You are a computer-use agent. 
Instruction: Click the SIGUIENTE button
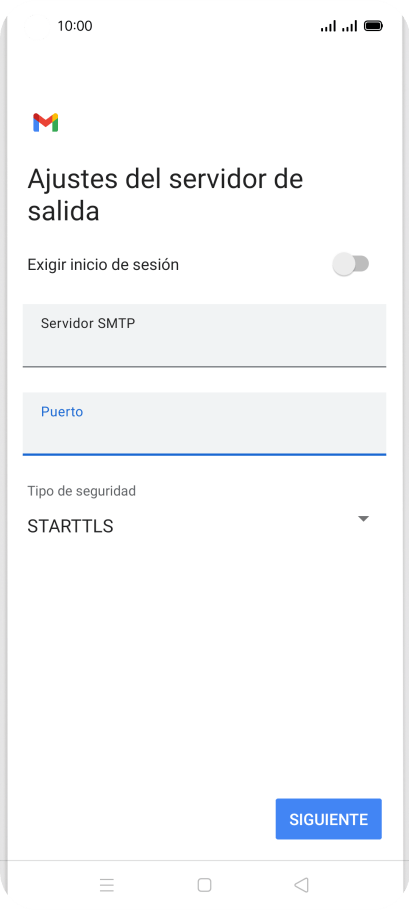[328, 819]
